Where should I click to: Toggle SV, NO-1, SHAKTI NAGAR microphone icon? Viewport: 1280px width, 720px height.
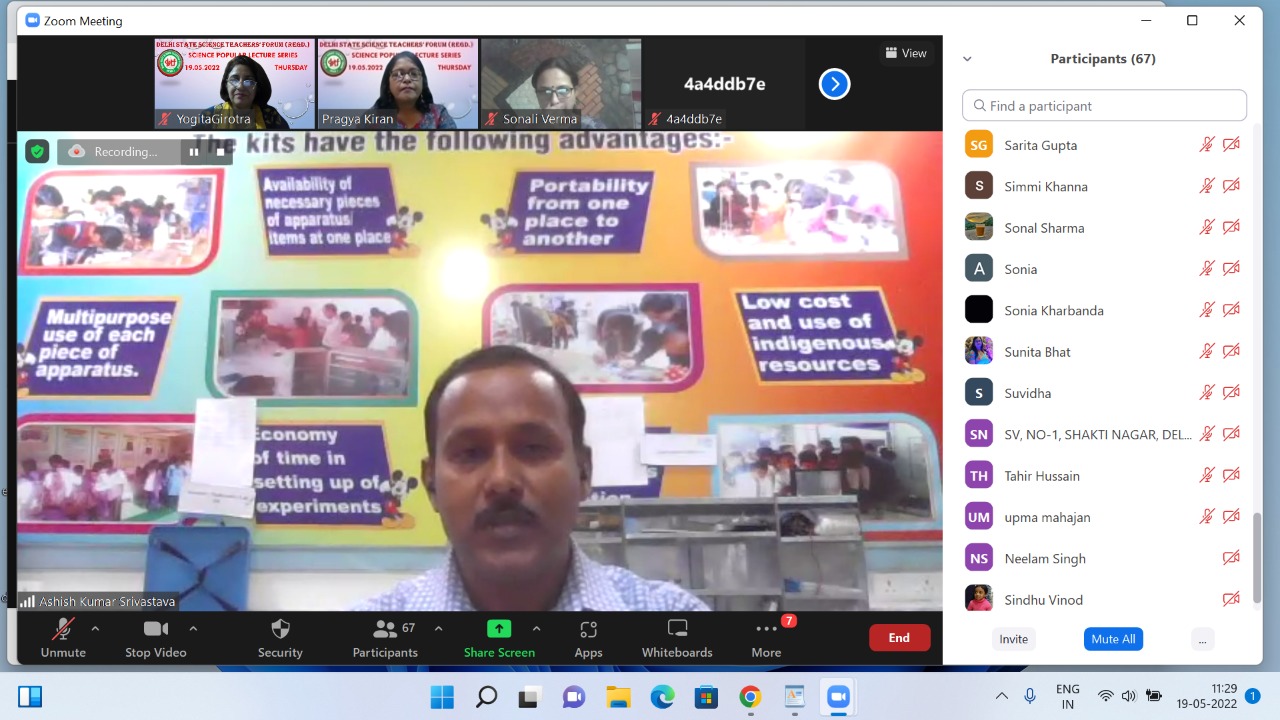[1207, 434]
